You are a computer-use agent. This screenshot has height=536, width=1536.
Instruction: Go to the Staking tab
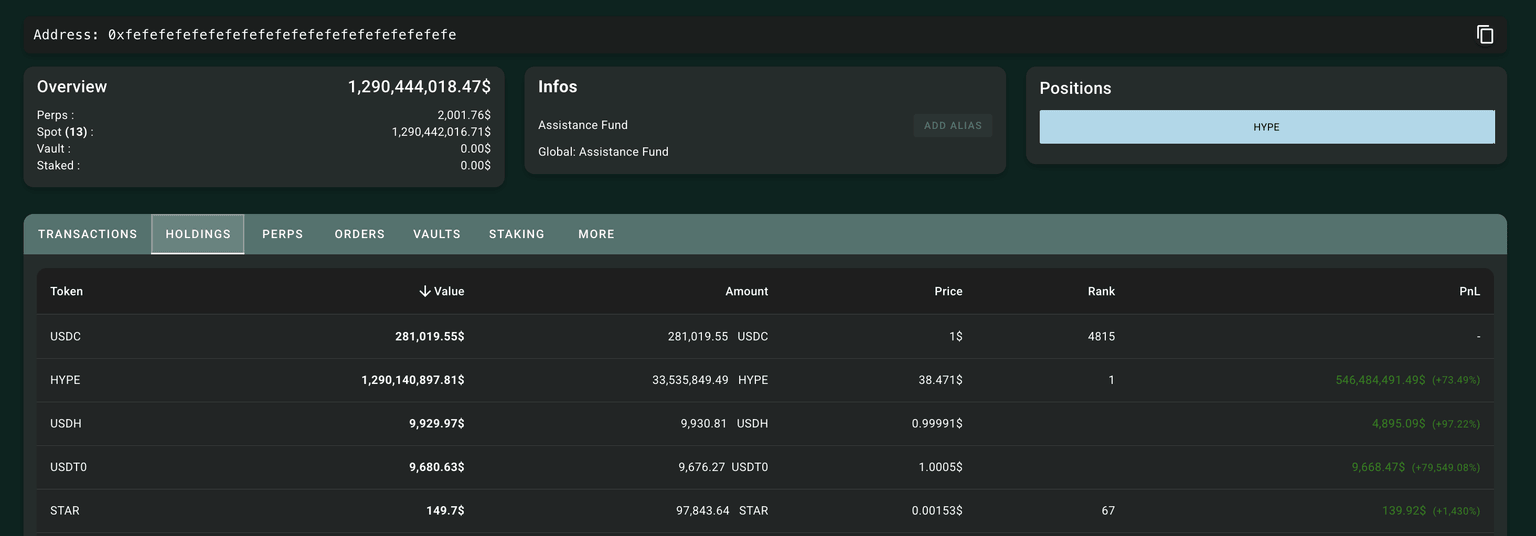516,234
